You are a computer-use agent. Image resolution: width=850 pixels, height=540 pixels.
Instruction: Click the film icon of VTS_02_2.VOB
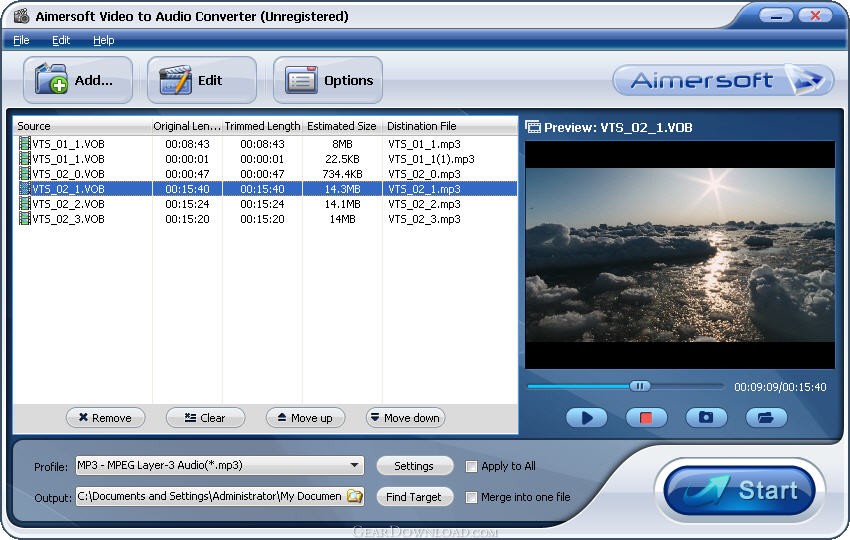24,204
